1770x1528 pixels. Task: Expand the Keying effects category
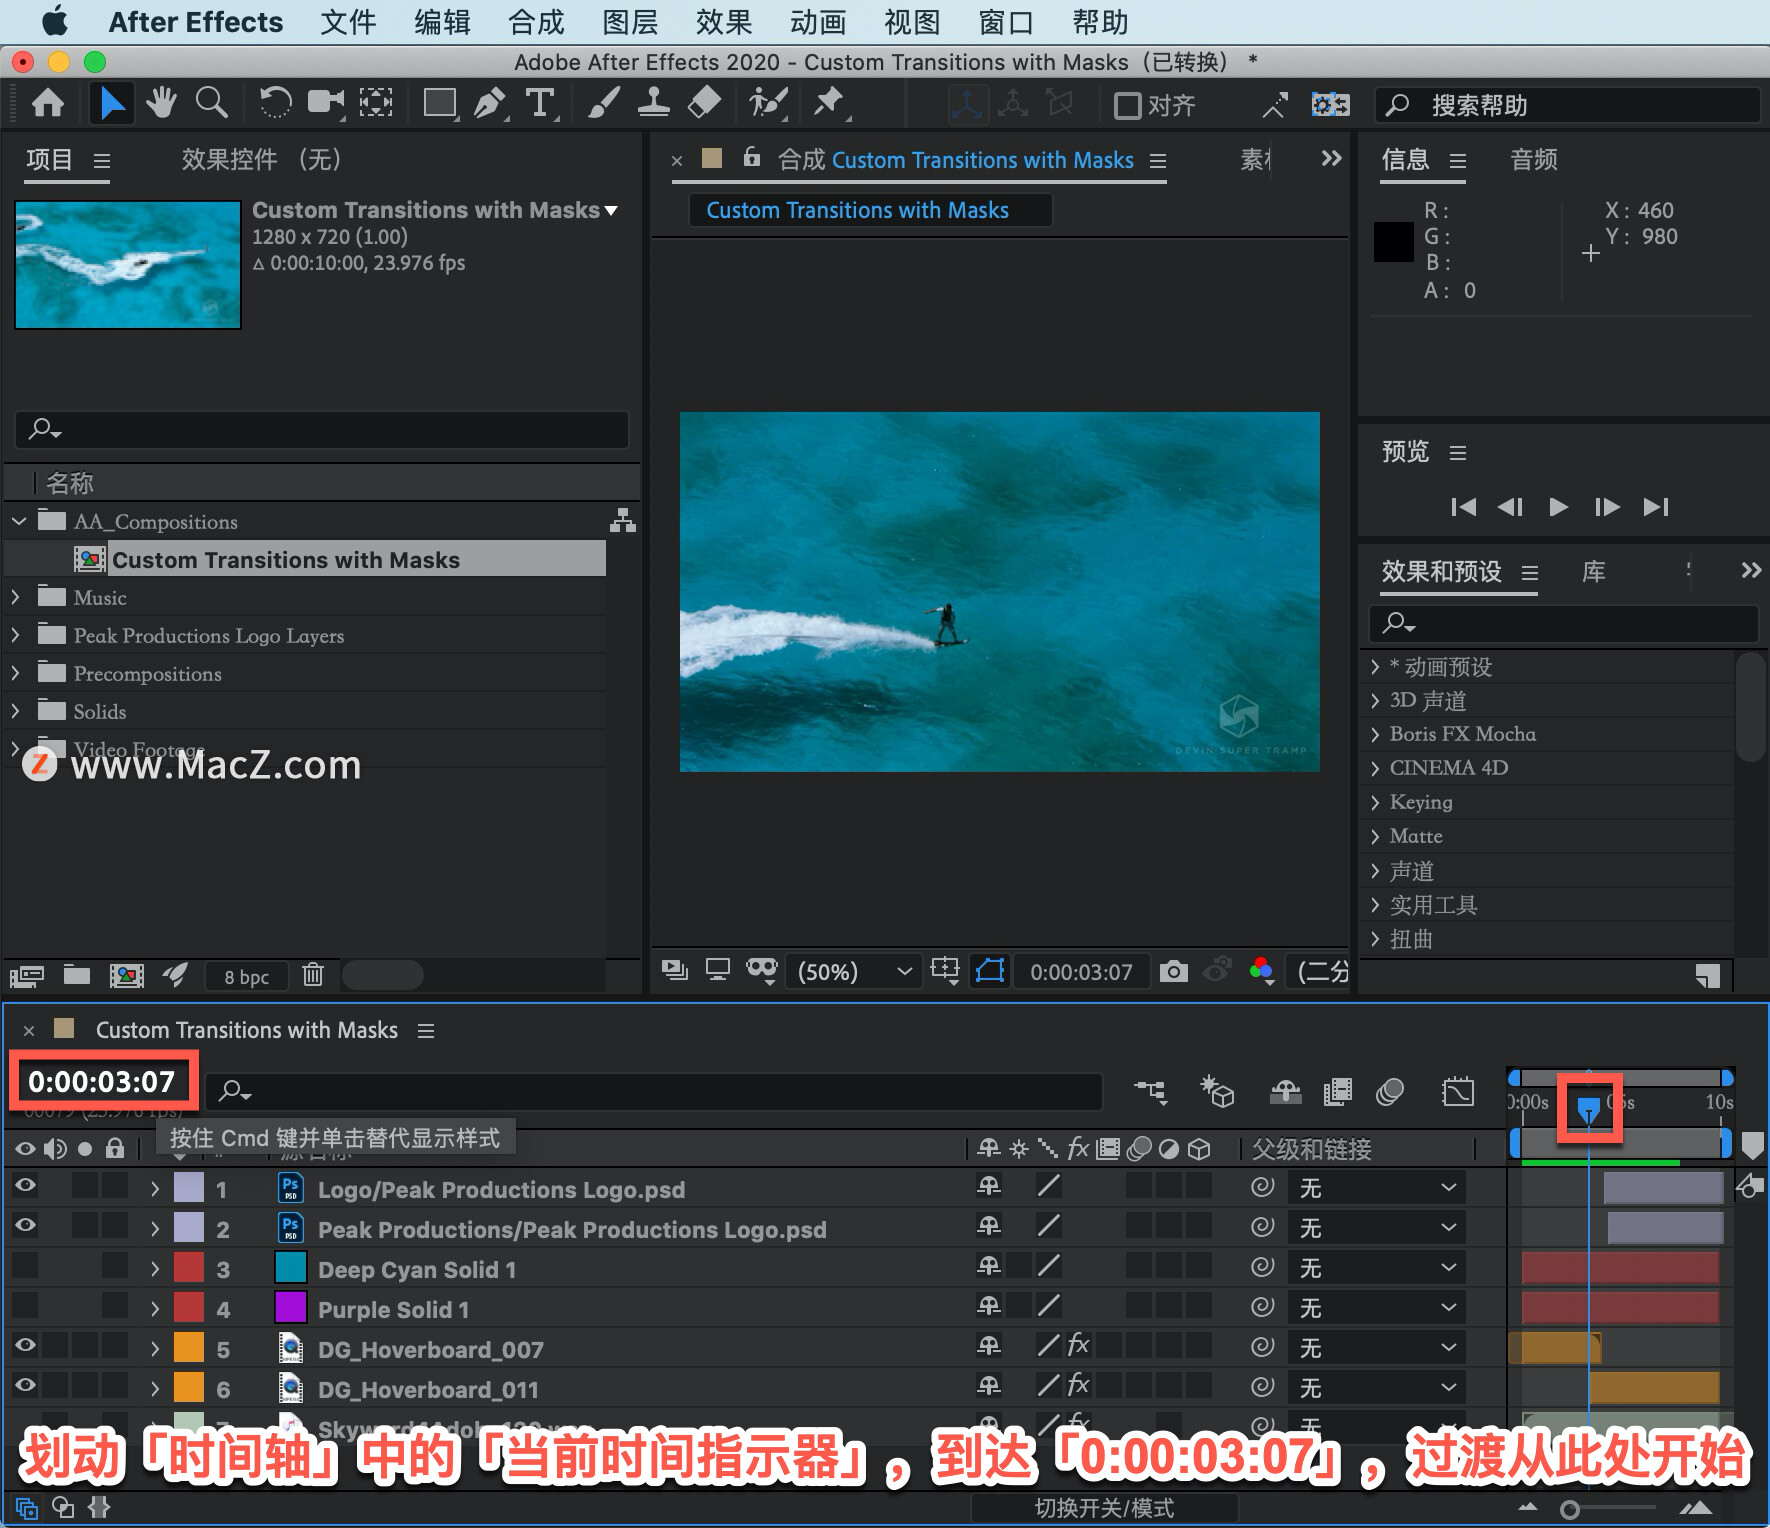1375,802
